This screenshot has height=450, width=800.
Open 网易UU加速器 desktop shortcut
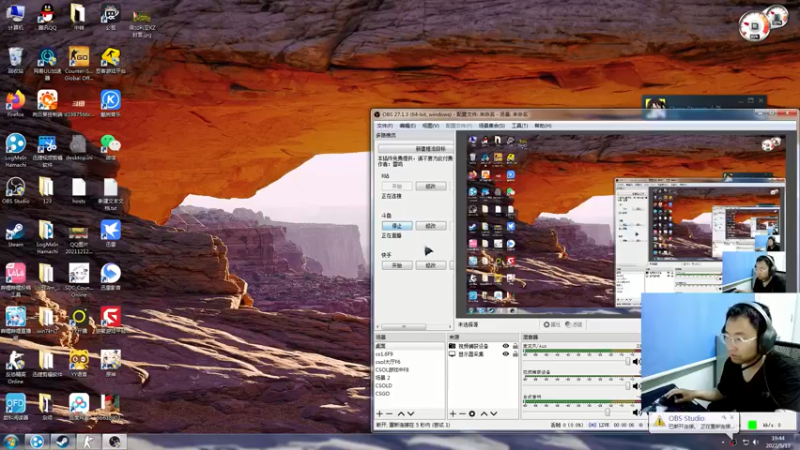coord(47,63)
